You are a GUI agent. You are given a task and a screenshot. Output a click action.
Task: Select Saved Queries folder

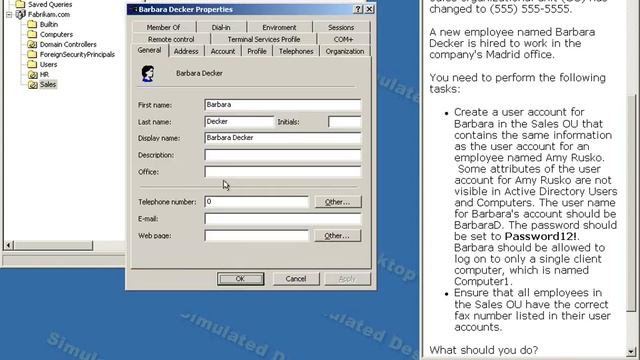click(x=50, y=4)
